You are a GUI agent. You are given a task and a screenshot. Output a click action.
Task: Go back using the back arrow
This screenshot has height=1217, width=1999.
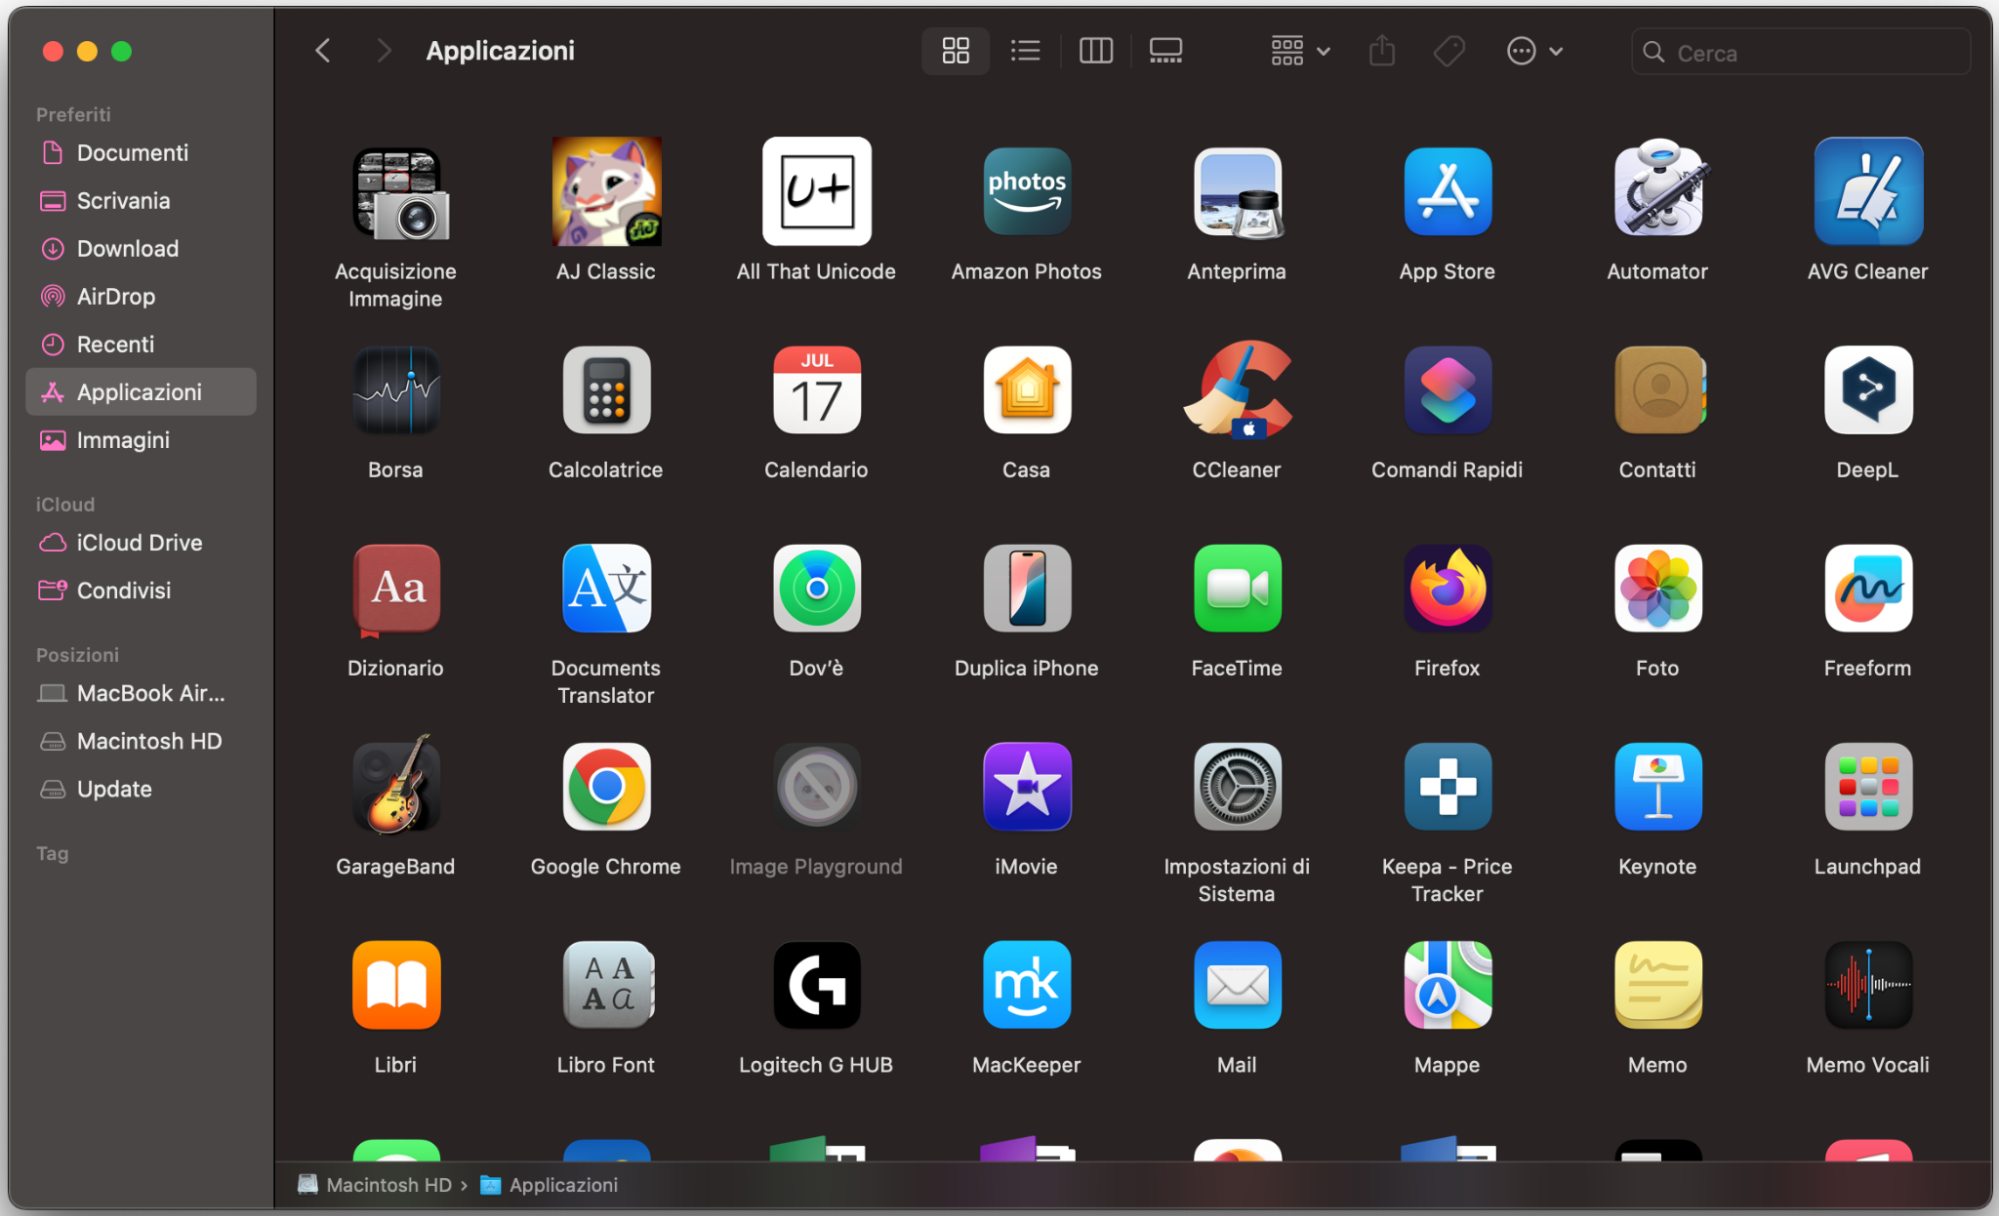pos(323,51)
